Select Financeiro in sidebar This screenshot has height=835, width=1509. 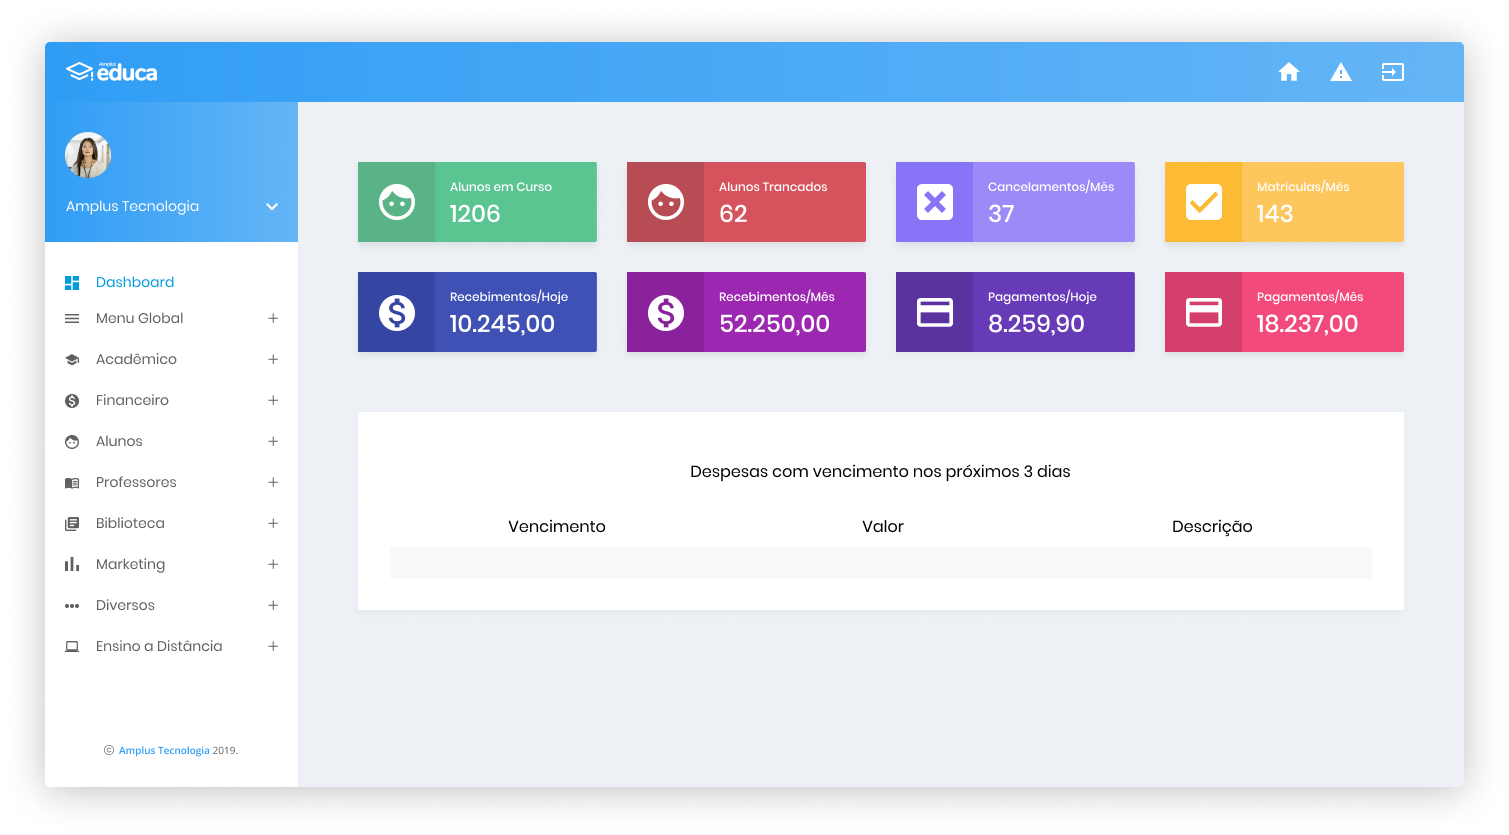132,400
